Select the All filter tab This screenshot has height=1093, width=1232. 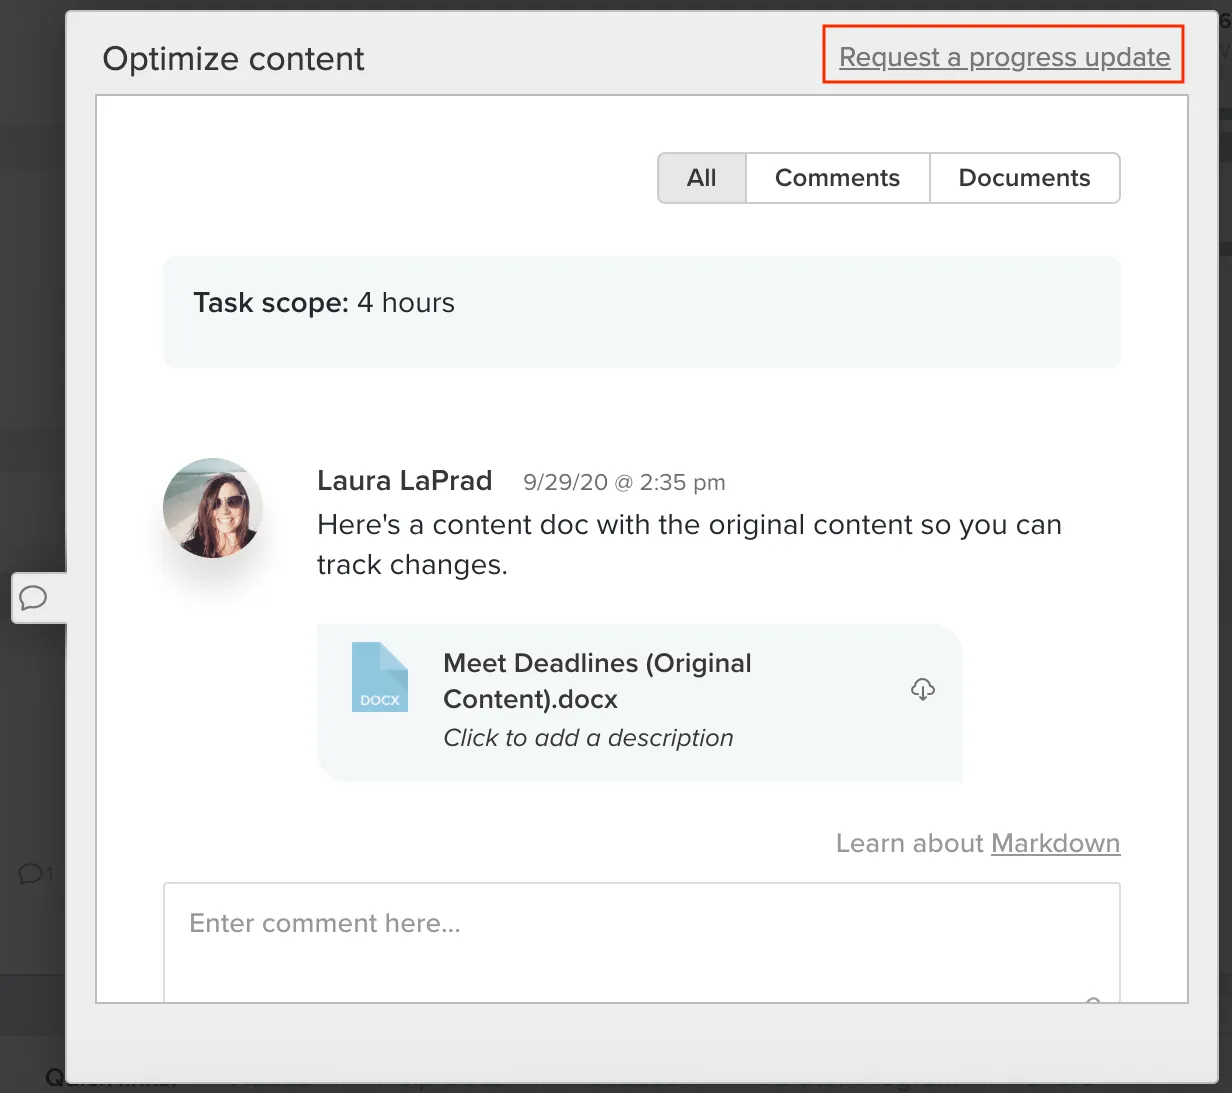pyautogui.click(x=701, y=177)
